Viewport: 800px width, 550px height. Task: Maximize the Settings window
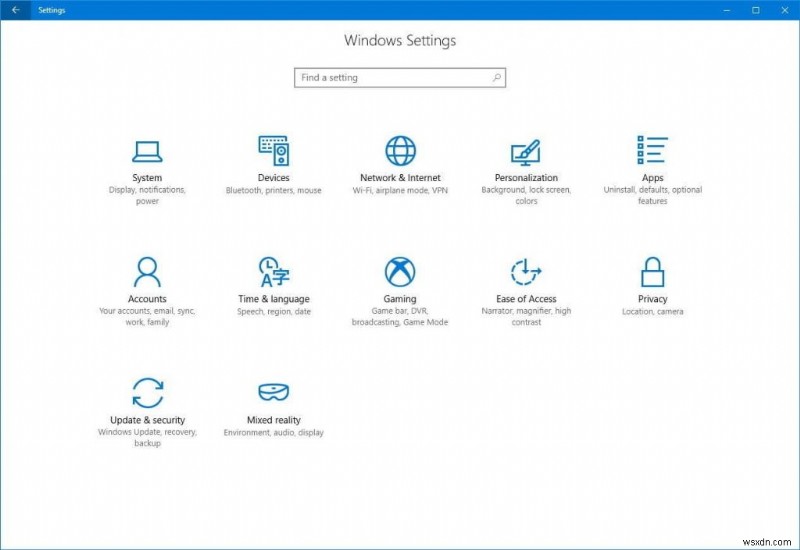tap(756, 10)
